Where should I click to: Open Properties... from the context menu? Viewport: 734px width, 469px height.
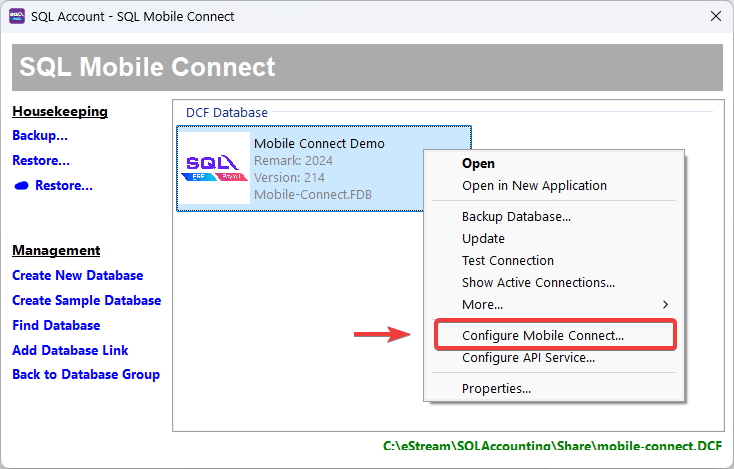496,388
